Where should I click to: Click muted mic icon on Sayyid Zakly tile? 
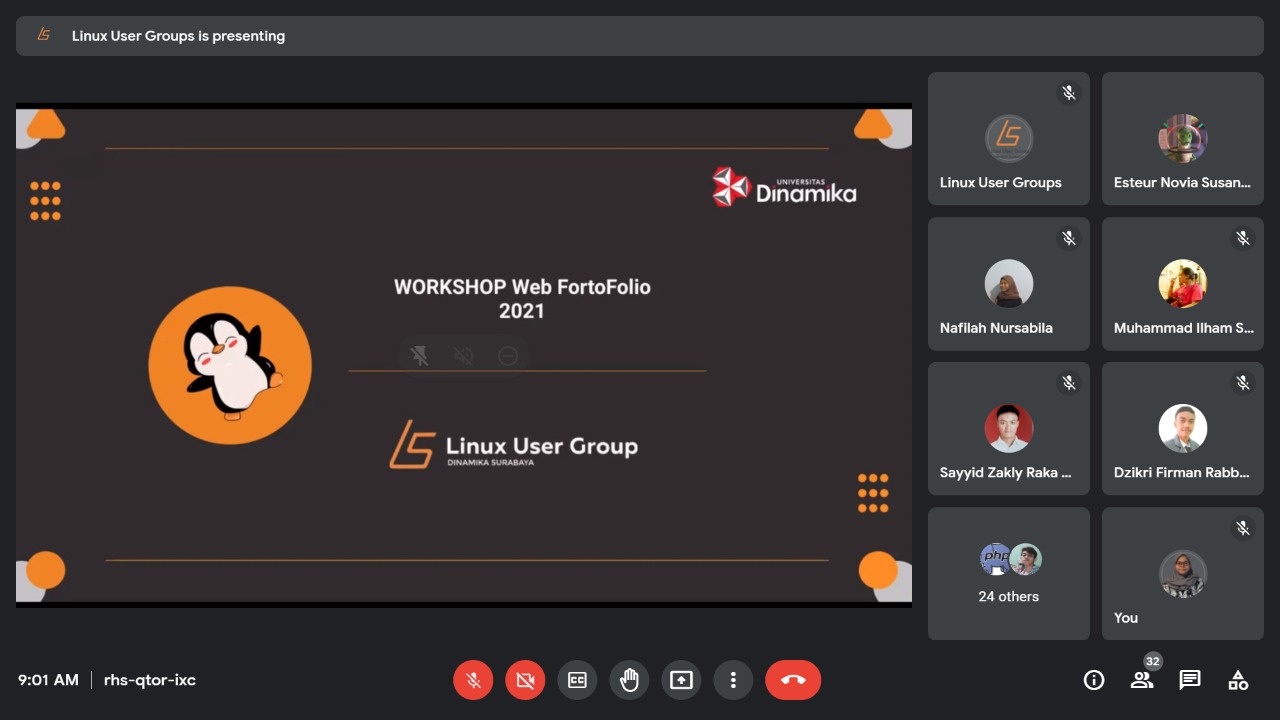coord(1069,383)
